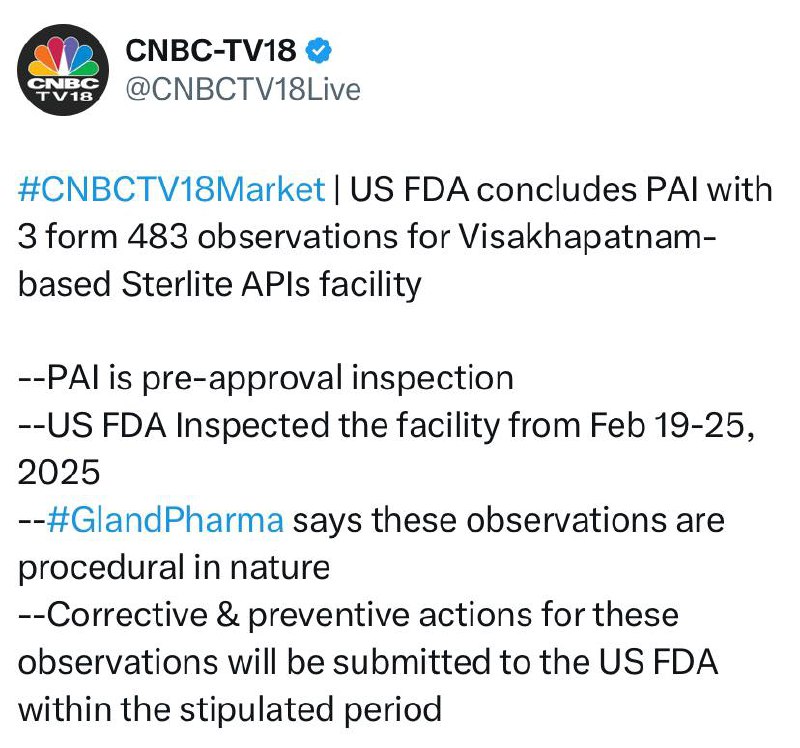Image resolution: width=800 pixels, height=748 pixels.
Task: Open the @CNBCTV18Live handle
Action: tap(243, 89)
